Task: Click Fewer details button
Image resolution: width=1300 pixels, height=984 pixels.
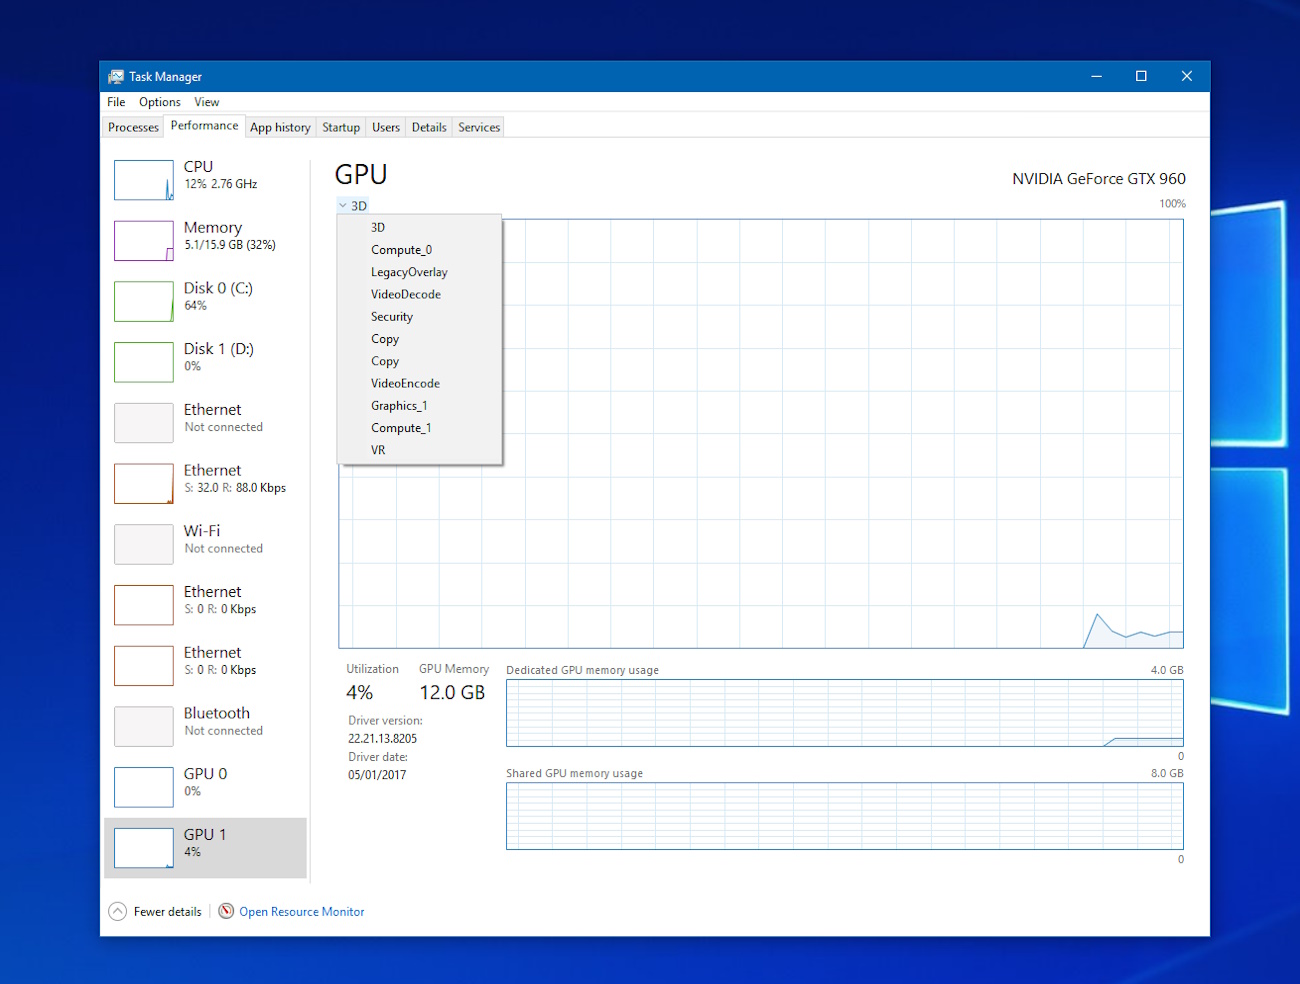Action: pos(155,911)
